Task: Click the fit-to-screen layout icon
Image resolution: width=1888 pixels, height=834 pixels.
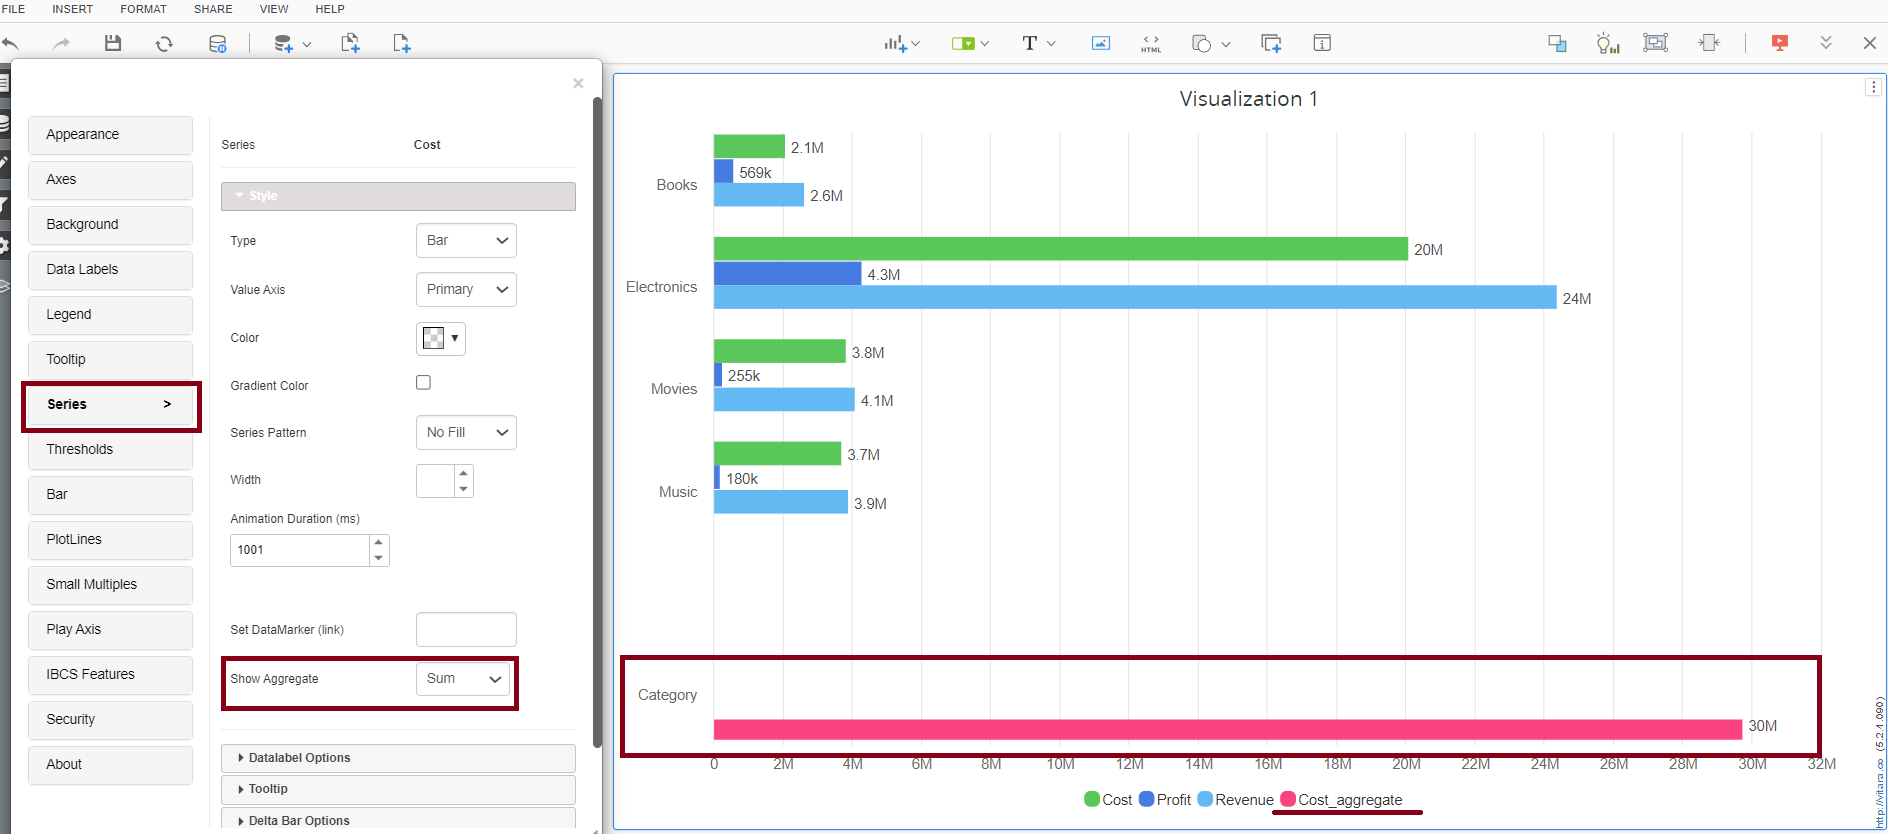Action: pos(1656,43)
